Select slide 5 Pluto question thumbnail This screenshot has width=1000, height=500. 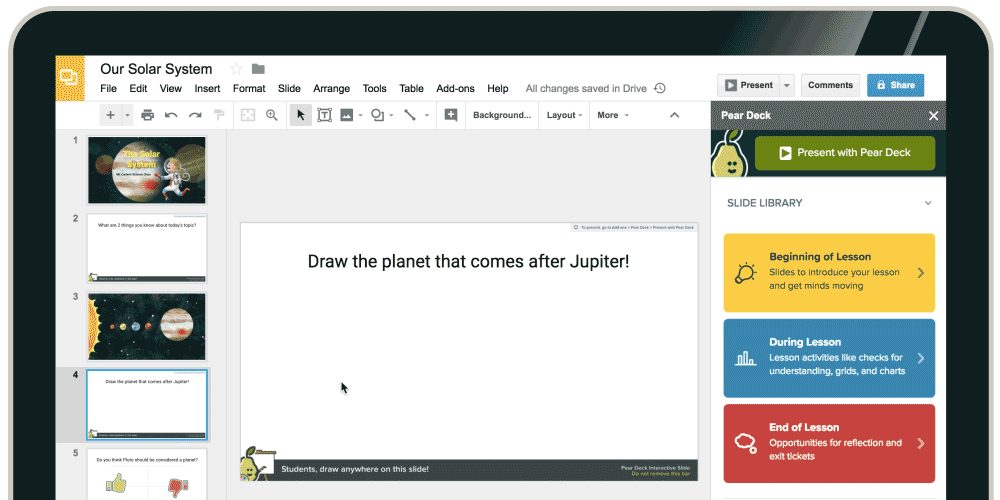tap(147, 475)
